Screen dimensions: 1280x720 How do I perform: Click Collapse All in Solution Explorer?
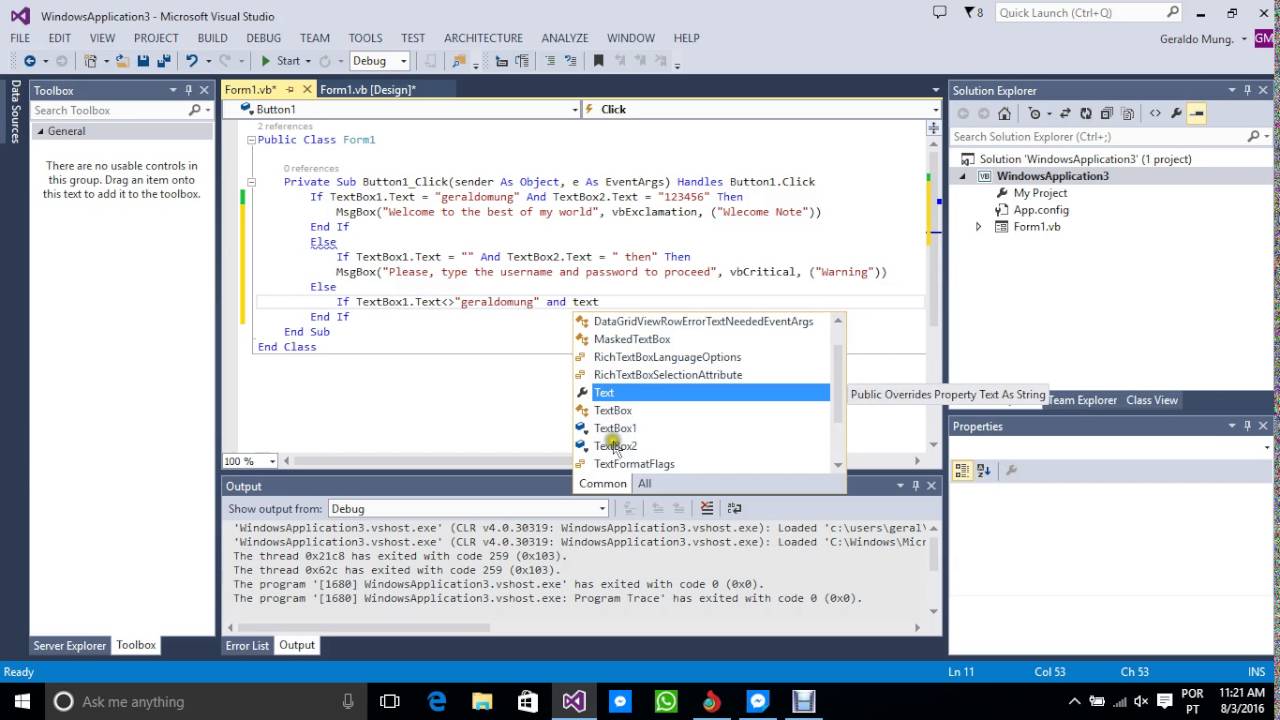click(x=1107, y=113)
